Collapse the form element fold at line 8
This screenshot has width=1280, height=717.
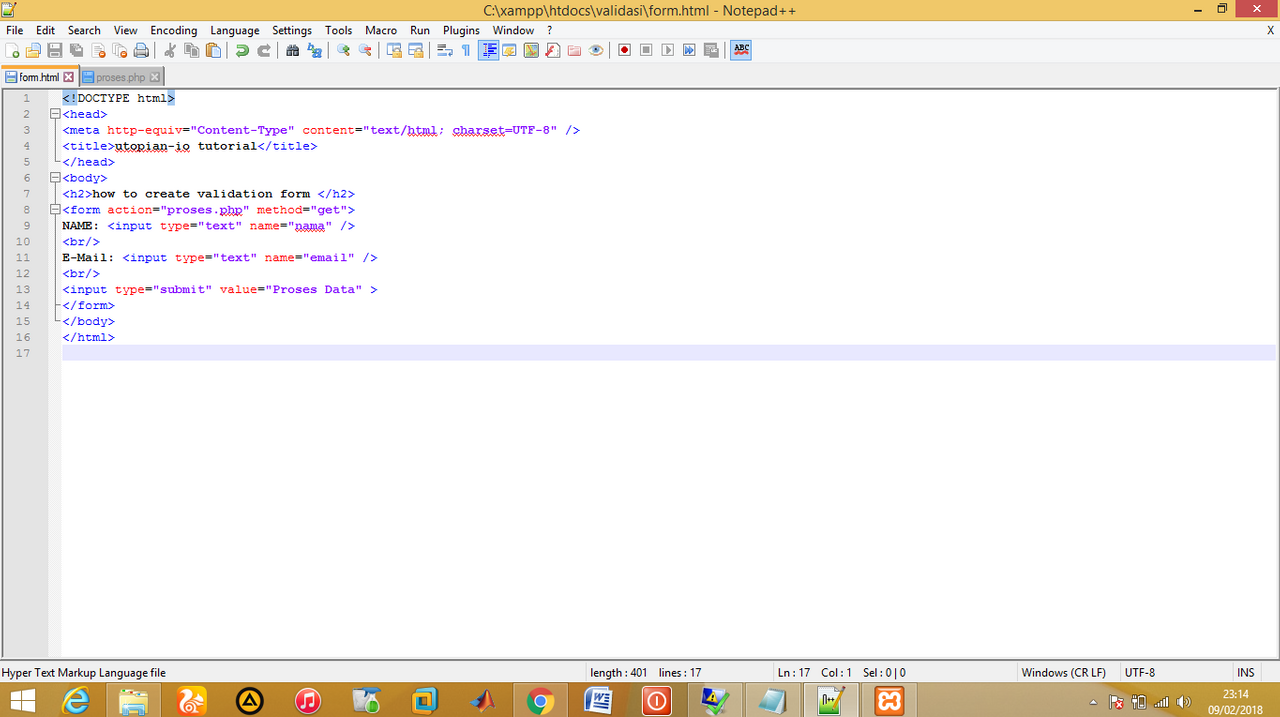54,209
